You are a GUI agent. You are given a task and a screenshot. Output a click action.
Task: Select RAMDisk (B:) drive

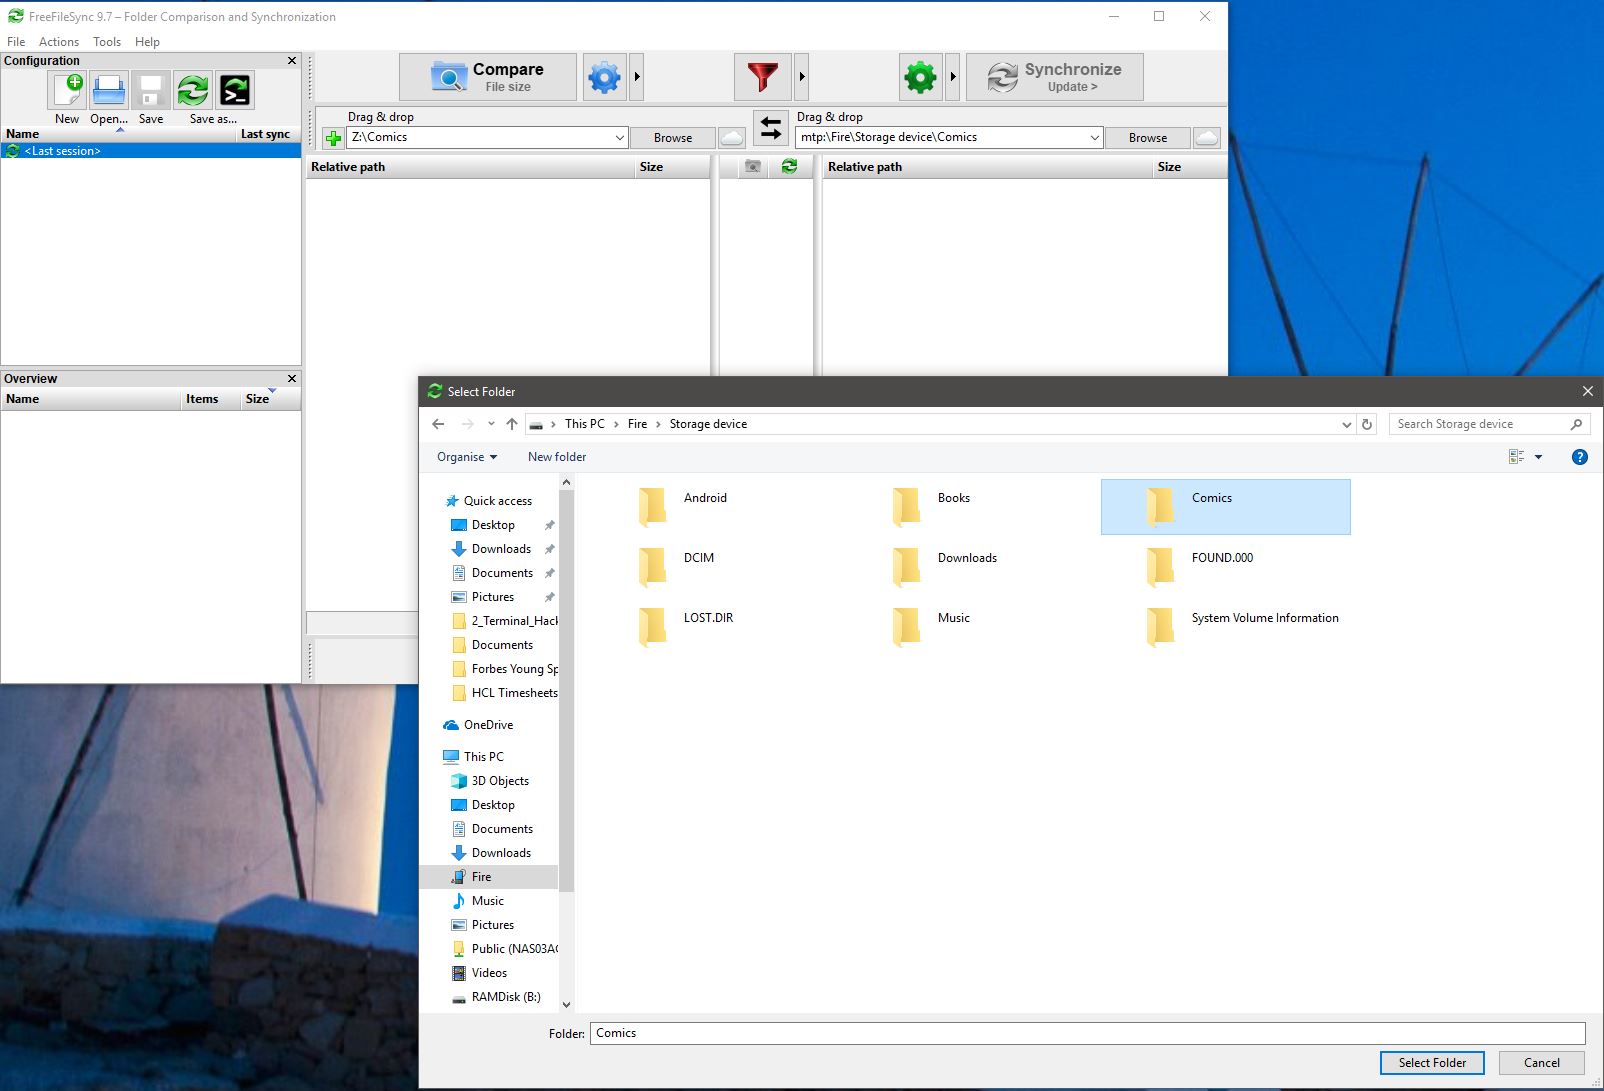click(490, 997)
